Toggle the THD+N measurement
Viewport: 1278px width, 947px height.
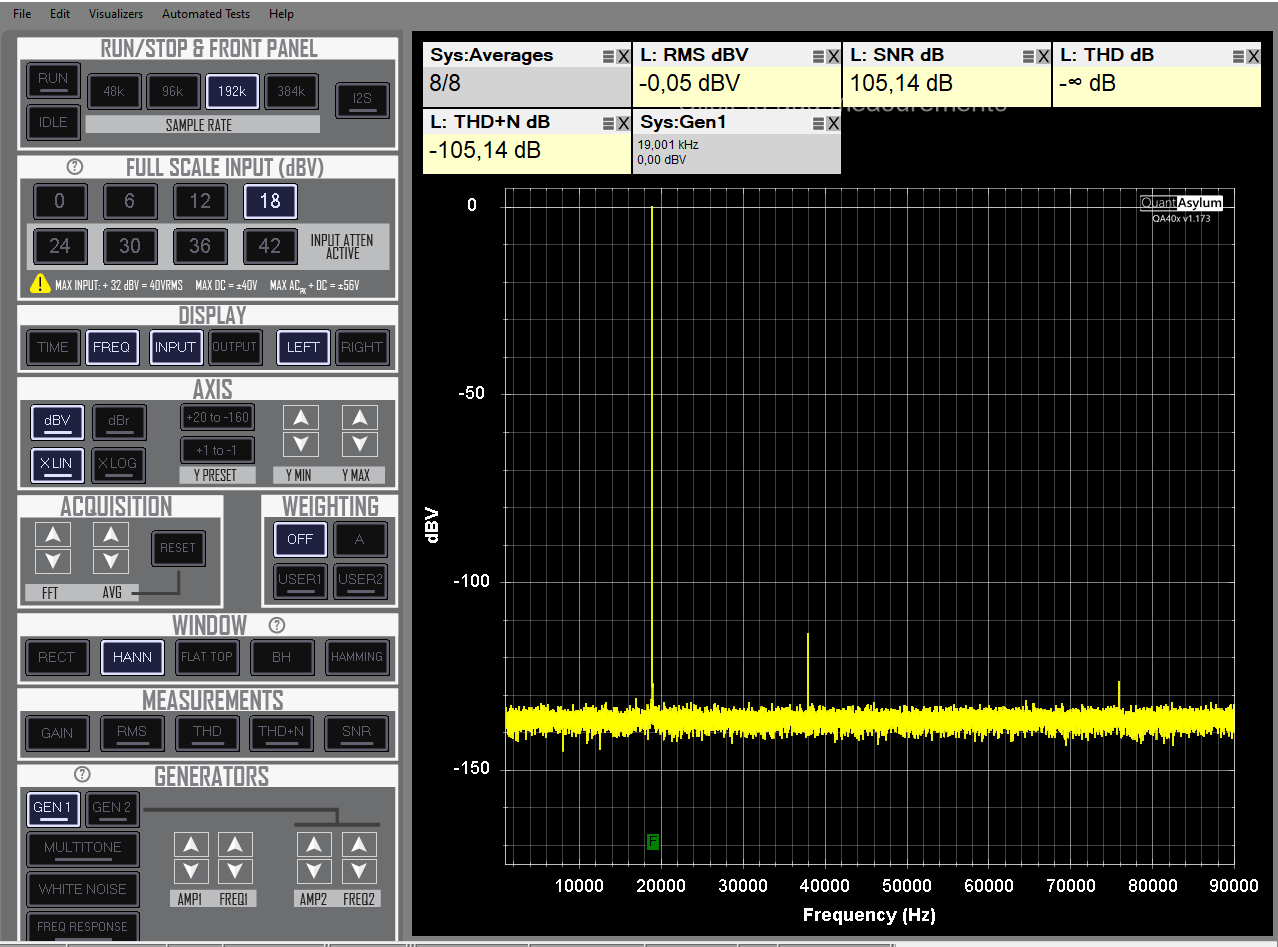(281, 733)
